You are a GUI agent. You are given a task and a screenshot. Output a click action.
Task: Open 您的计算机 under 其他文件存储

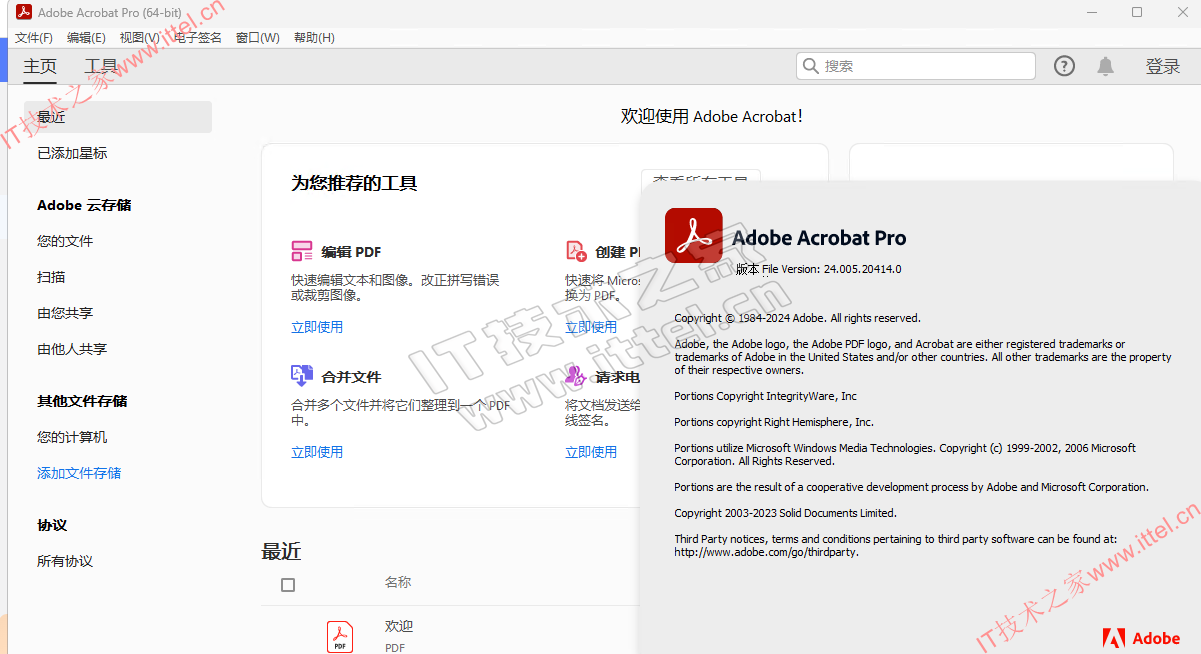(72, 437)
